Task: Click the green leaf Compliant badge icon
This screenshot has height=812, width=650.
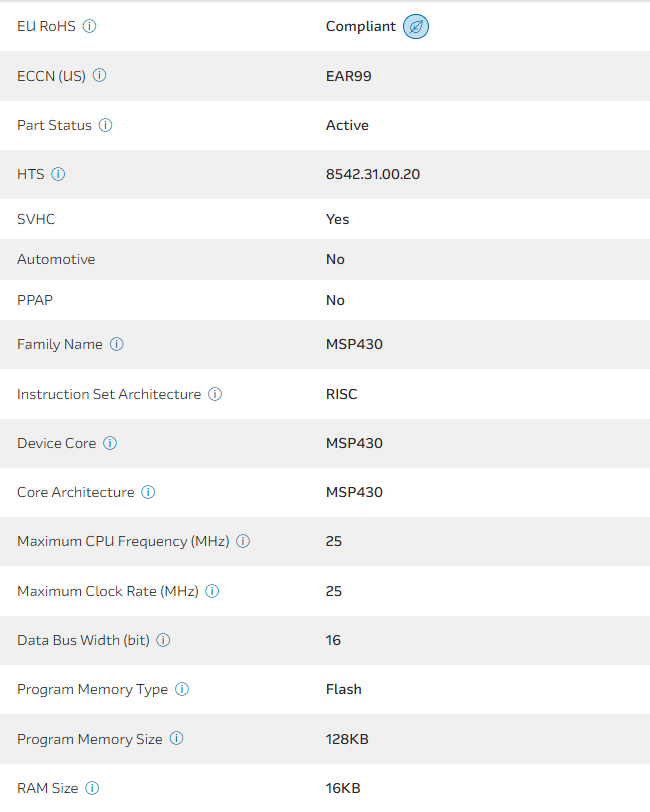Action: (x=416, y=27)
